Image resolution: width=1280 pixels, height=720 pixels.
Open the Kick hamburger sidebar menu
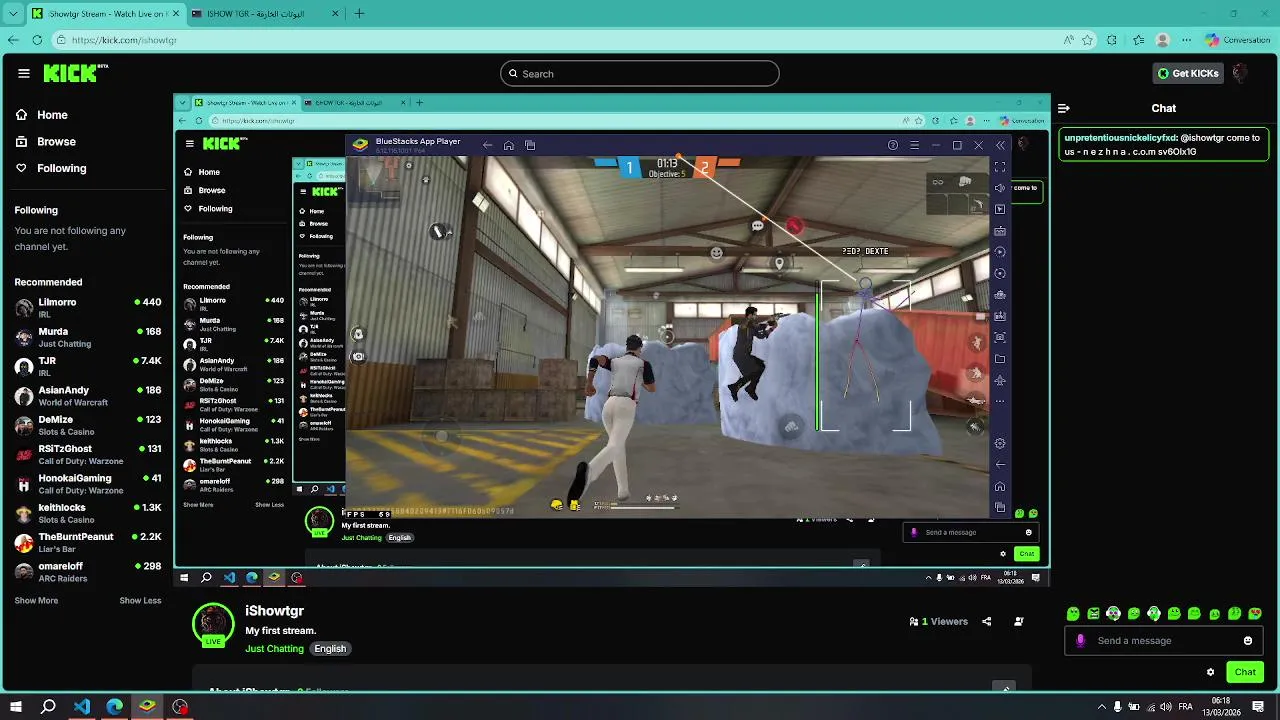(23, 73)
